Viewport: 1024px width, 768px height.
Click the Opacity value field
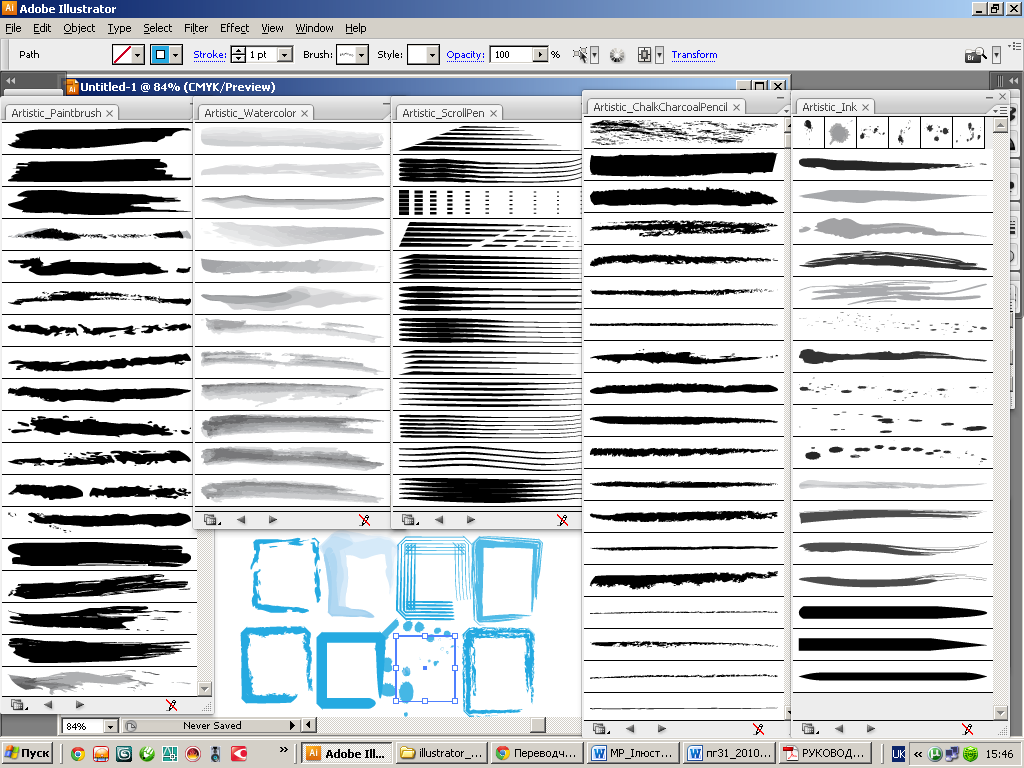pyautogui.click(x=513, y=55)
